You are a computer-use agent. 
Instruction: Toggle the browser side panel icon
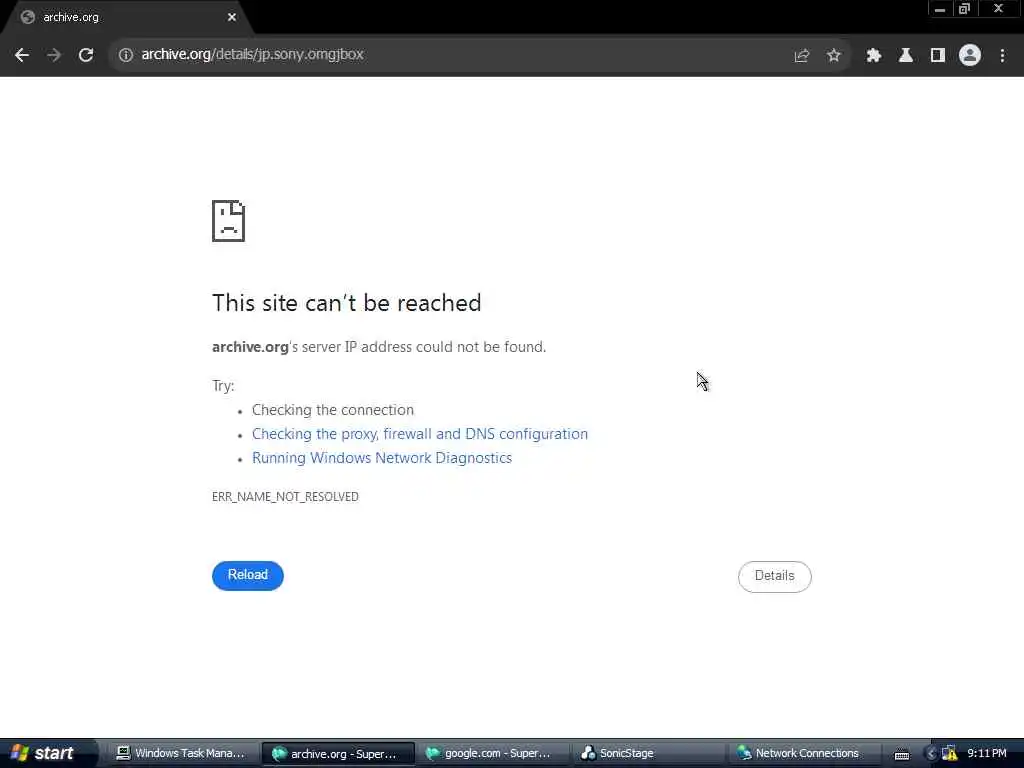coord(938,56)
